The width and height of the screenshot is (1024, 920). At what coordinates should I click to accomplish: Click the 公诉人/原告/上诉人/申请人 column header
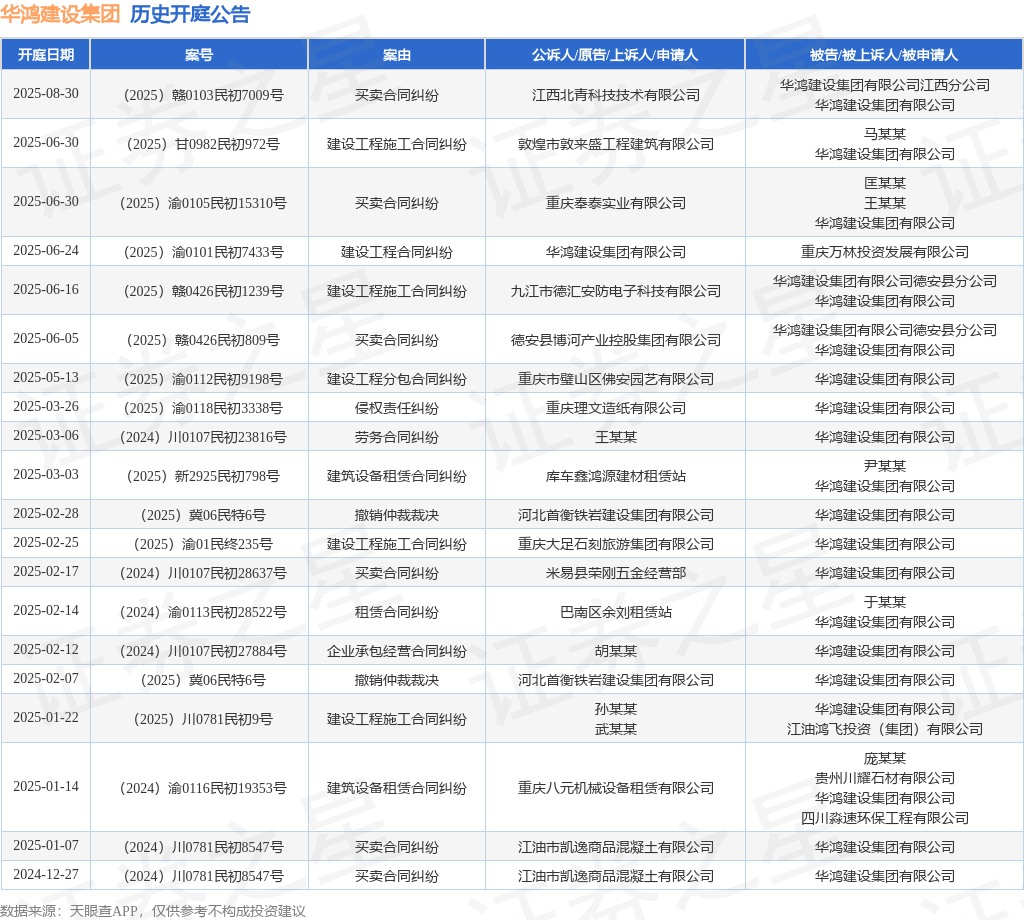(x=615, y=55)
